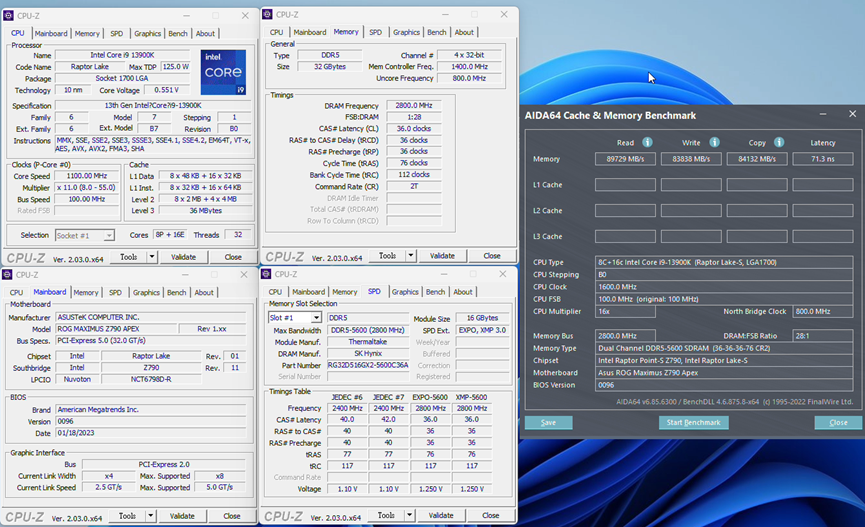Image resolution: width=865 pixels, height=527 pixels.
Task: Click the Save button in AIDA64
Action: coord(548,423)
